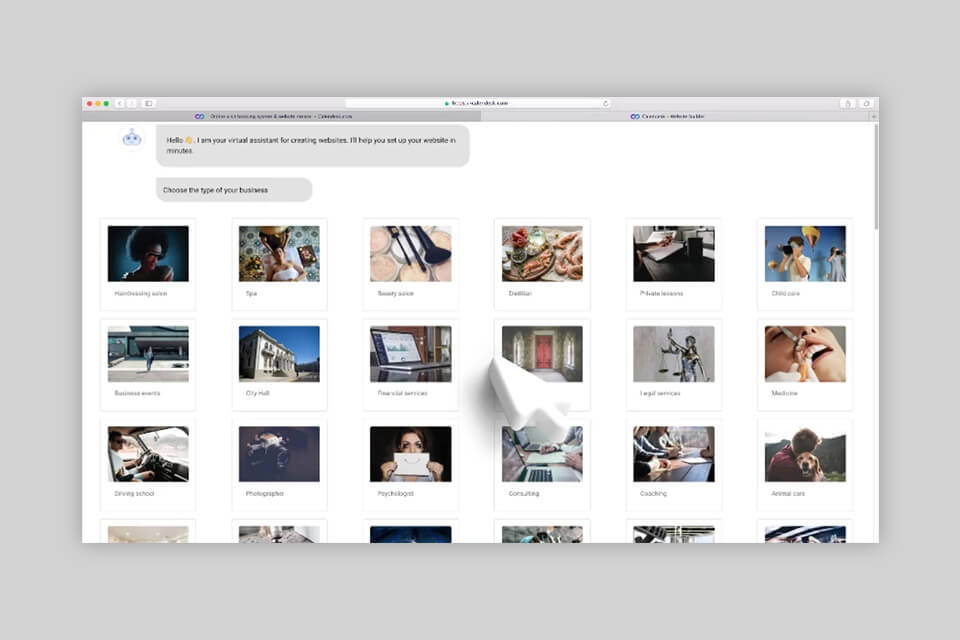Choose the Child care card
This screenshot has height=640, width=960.
tap(805, 264)
